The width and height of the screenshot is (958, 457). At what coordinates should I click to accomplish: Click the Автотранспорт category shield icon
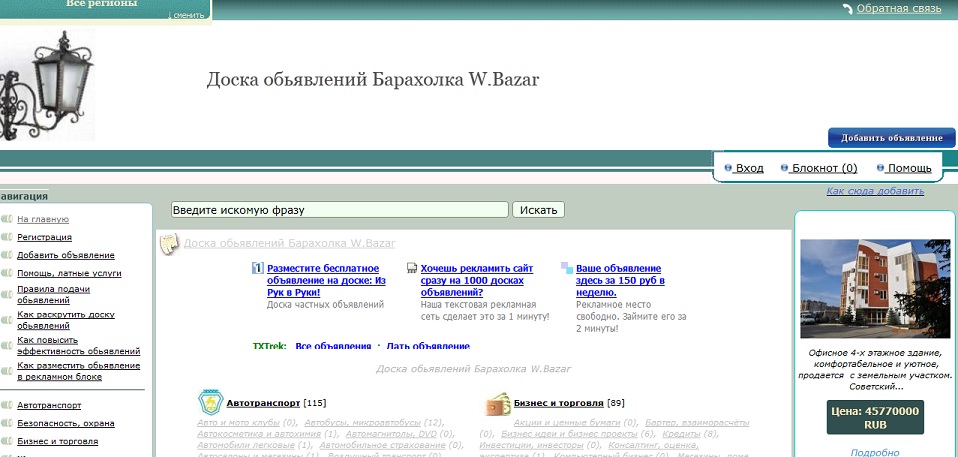coord(210,402)
